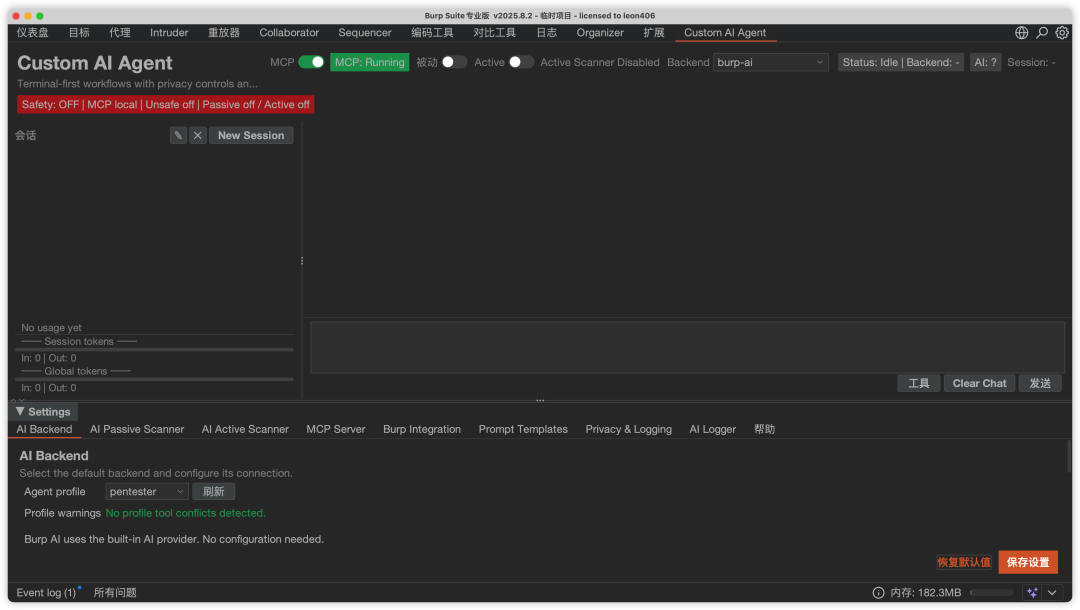Select the AI Backend settings tab

[x=44, y=430]
